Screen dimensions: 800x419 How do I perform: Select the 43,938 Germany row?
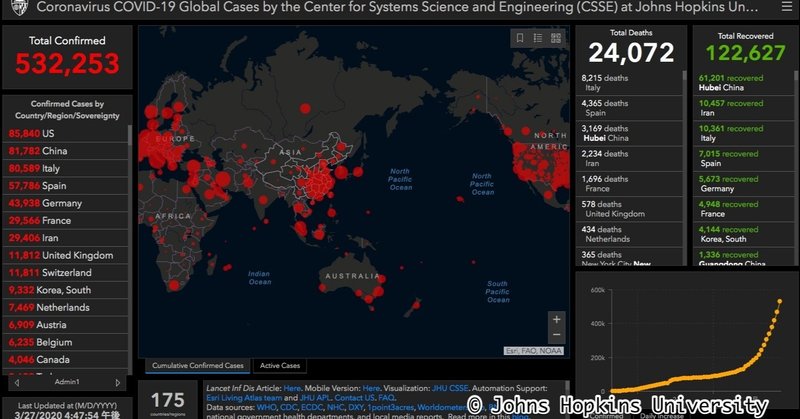pyautogui.click(x=66, y=203)
